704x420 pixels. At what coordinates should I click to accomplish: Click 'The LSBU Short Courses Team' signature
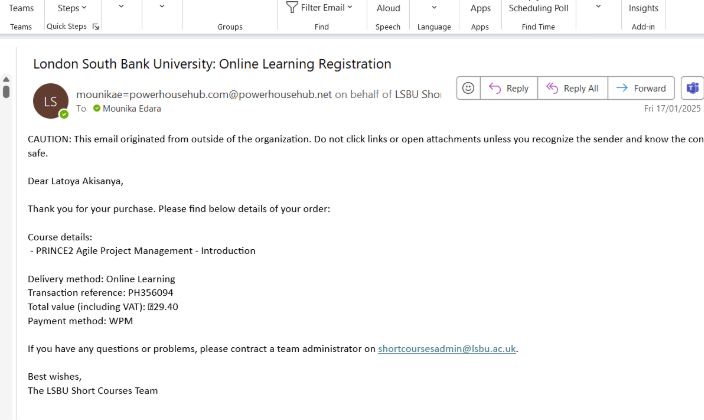(92, 391)
